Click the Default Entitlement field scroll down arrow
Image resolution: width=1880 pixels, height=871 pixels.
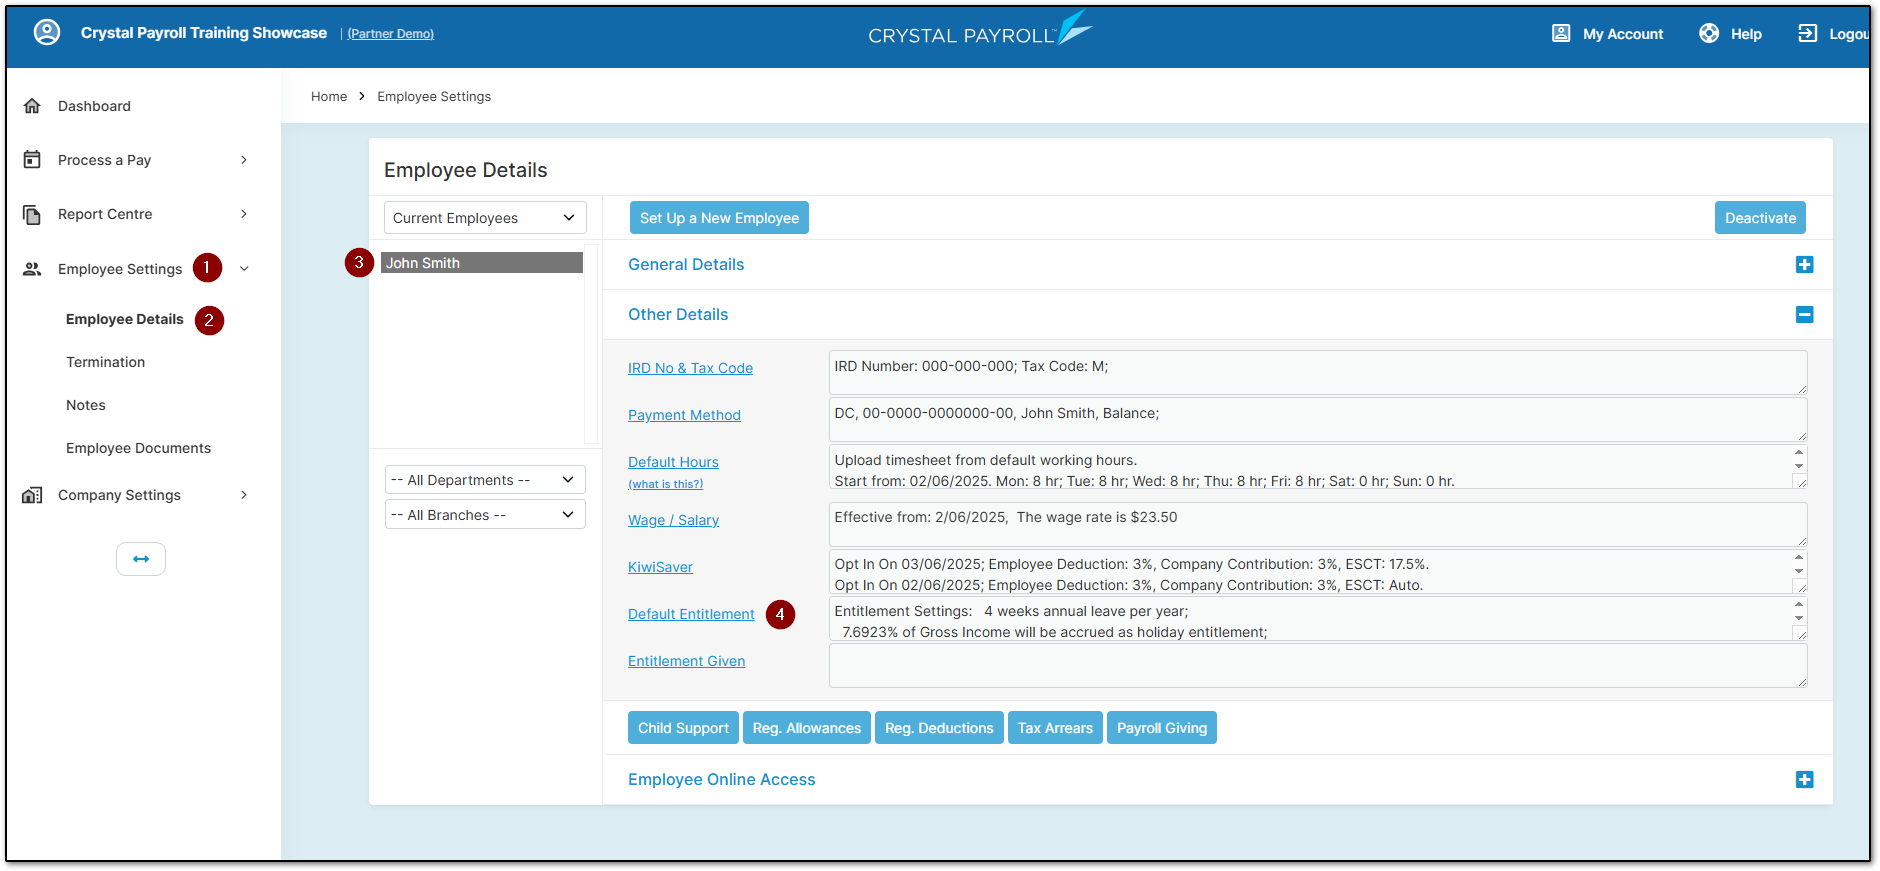(x=1799, y=618)
